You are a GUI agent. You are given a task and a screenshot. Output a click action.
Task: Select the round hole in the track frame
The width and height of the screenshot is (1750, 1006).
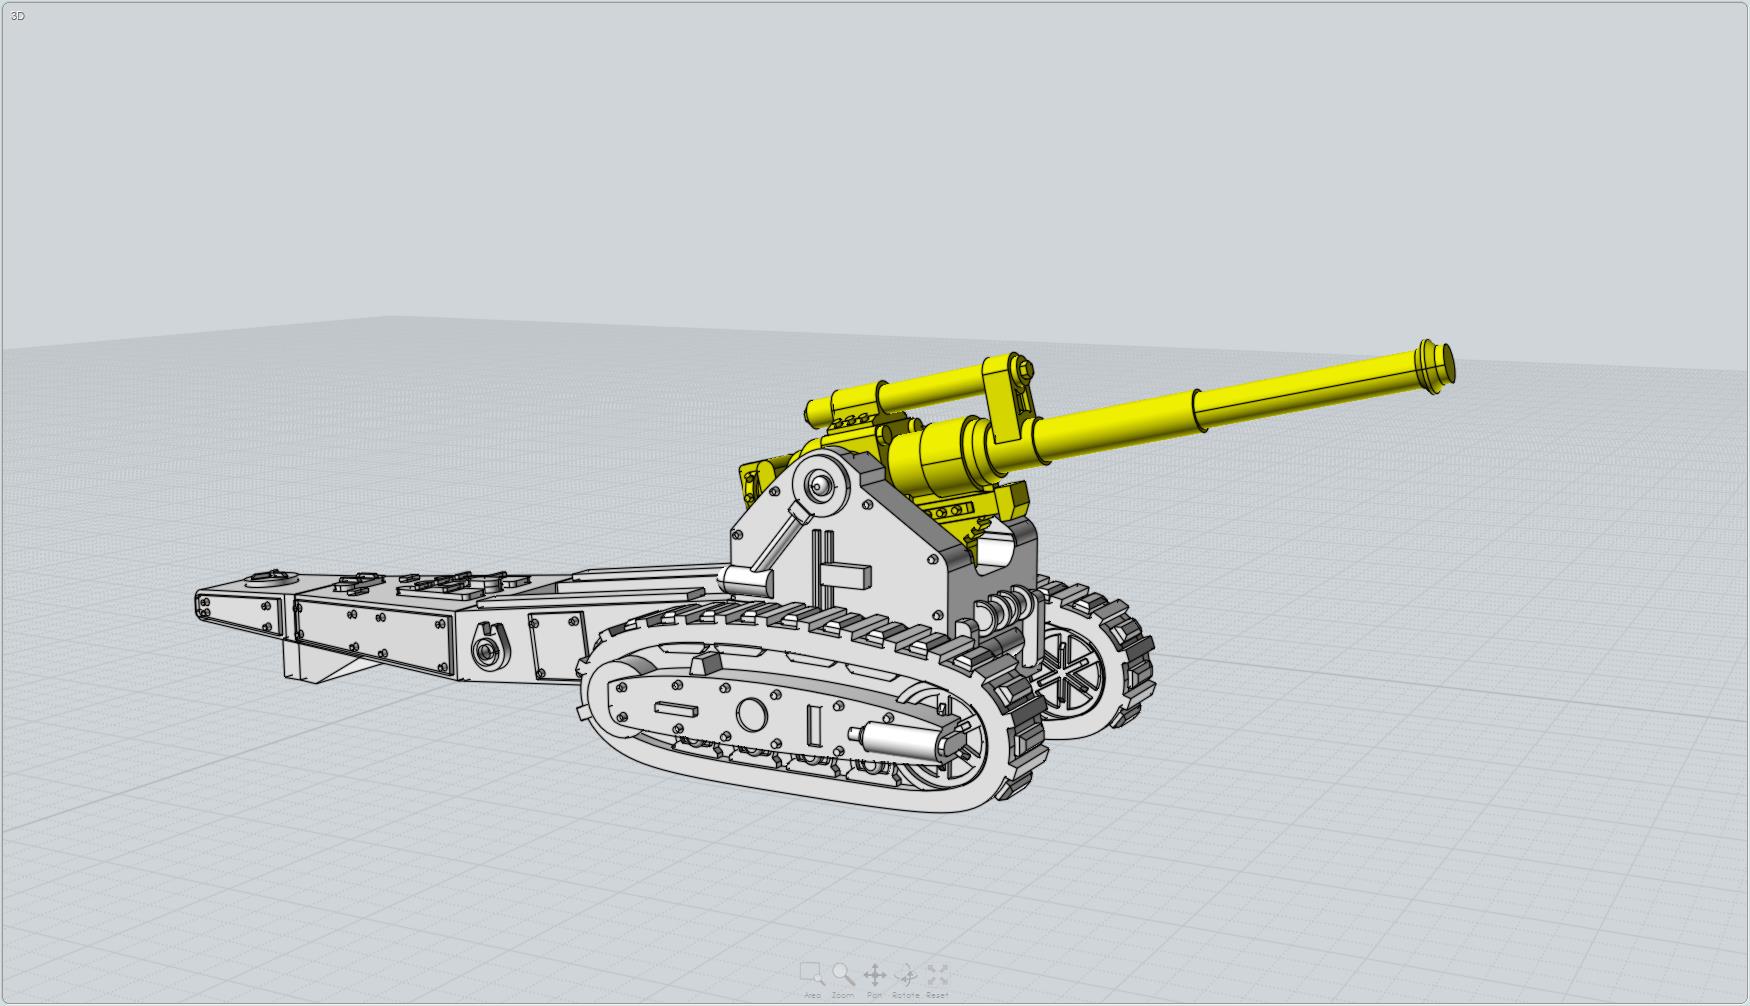tap(751, 715)
